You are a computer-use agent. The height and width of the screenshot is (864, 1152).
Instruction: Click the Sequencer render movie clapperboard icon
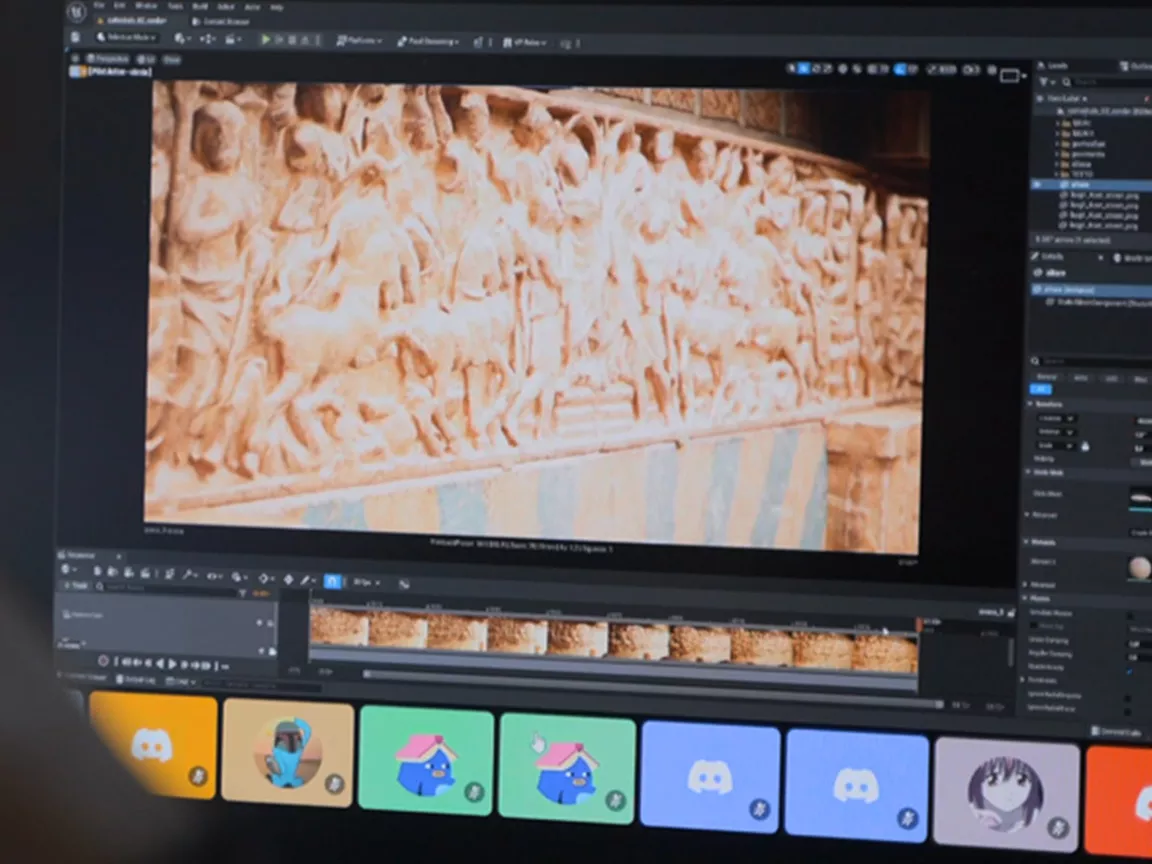click(x=145, y=573)
